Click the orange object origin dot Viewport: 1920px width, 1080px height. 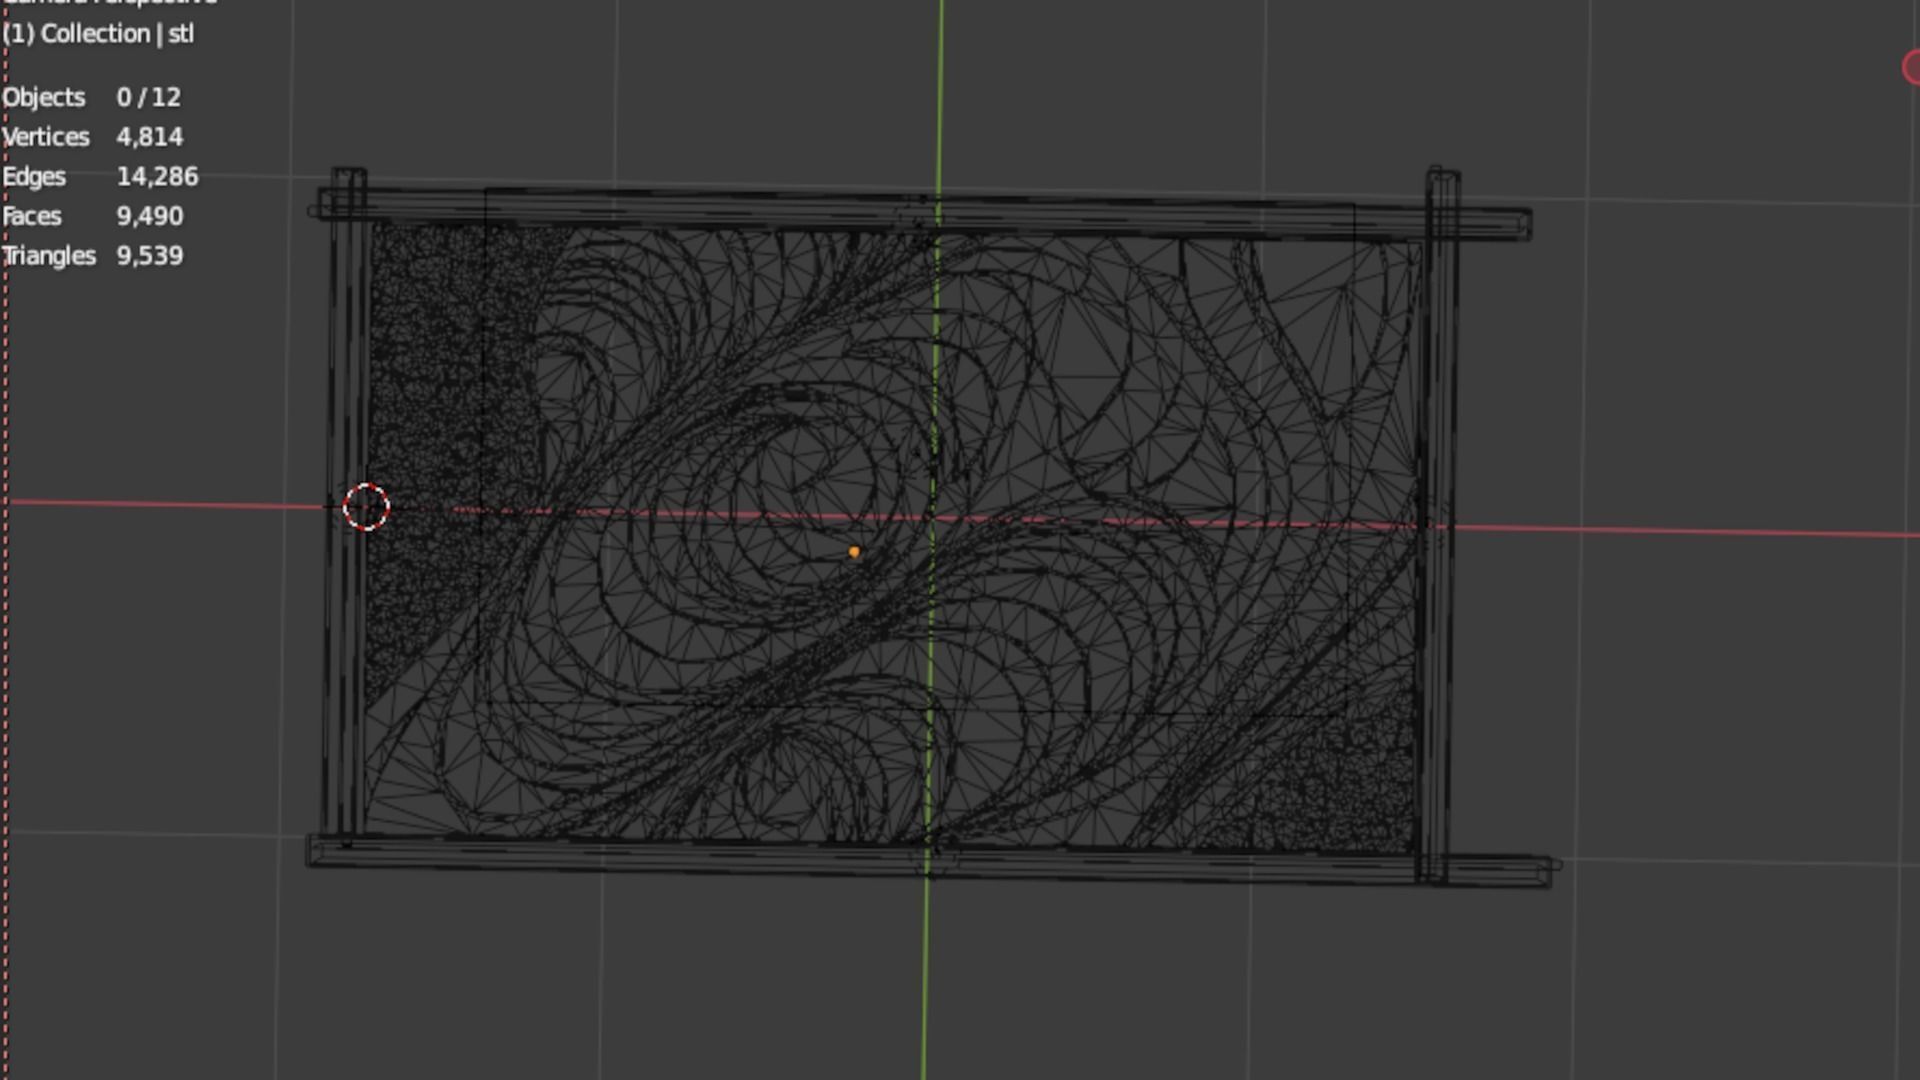tap(854, 551)
